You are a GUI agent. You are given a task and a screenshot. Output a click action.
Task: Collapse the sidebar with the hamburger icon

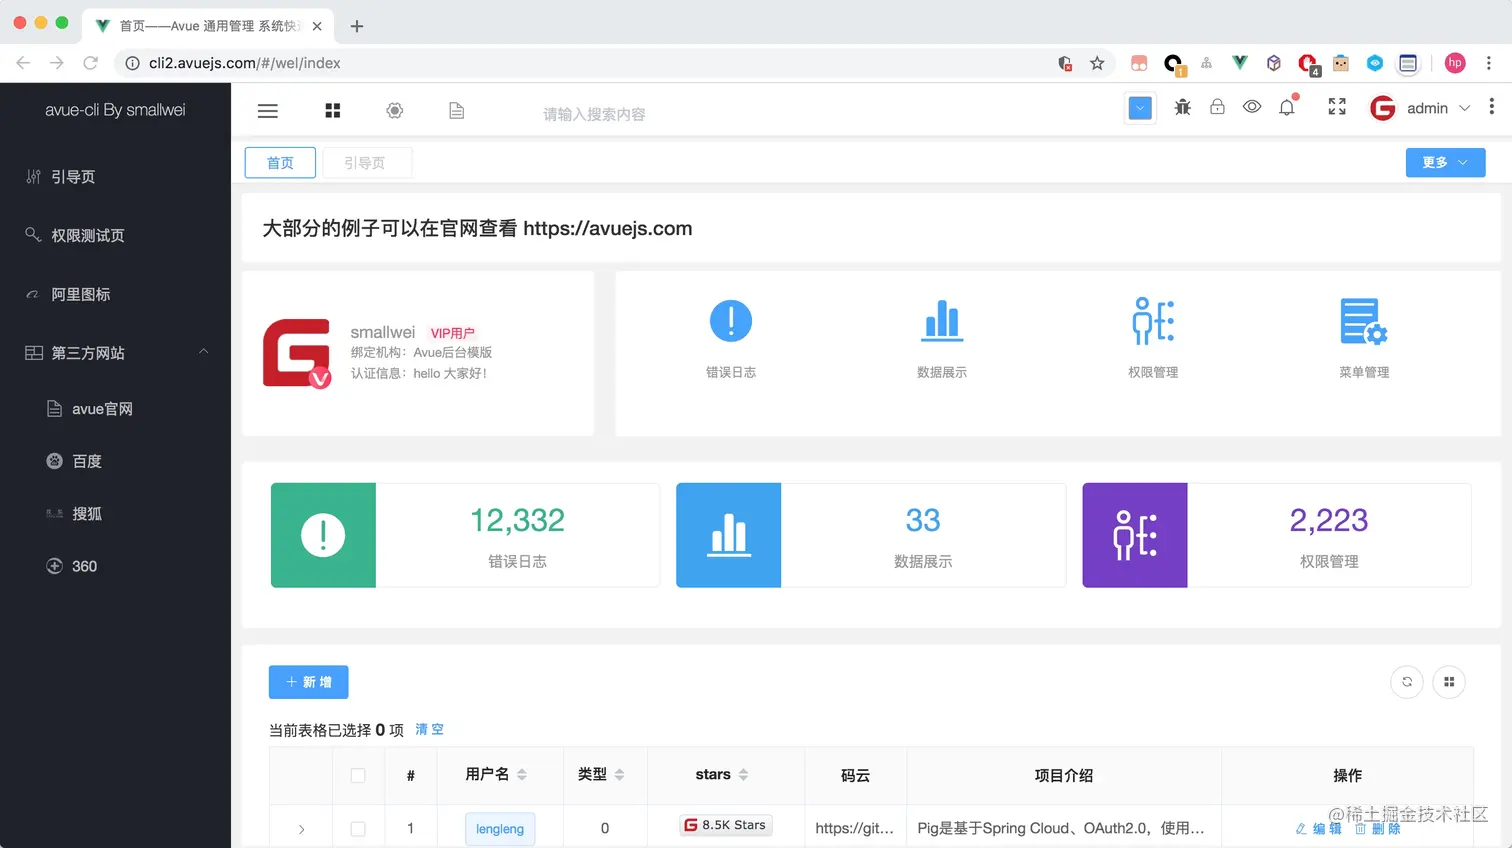click(267, 111)
